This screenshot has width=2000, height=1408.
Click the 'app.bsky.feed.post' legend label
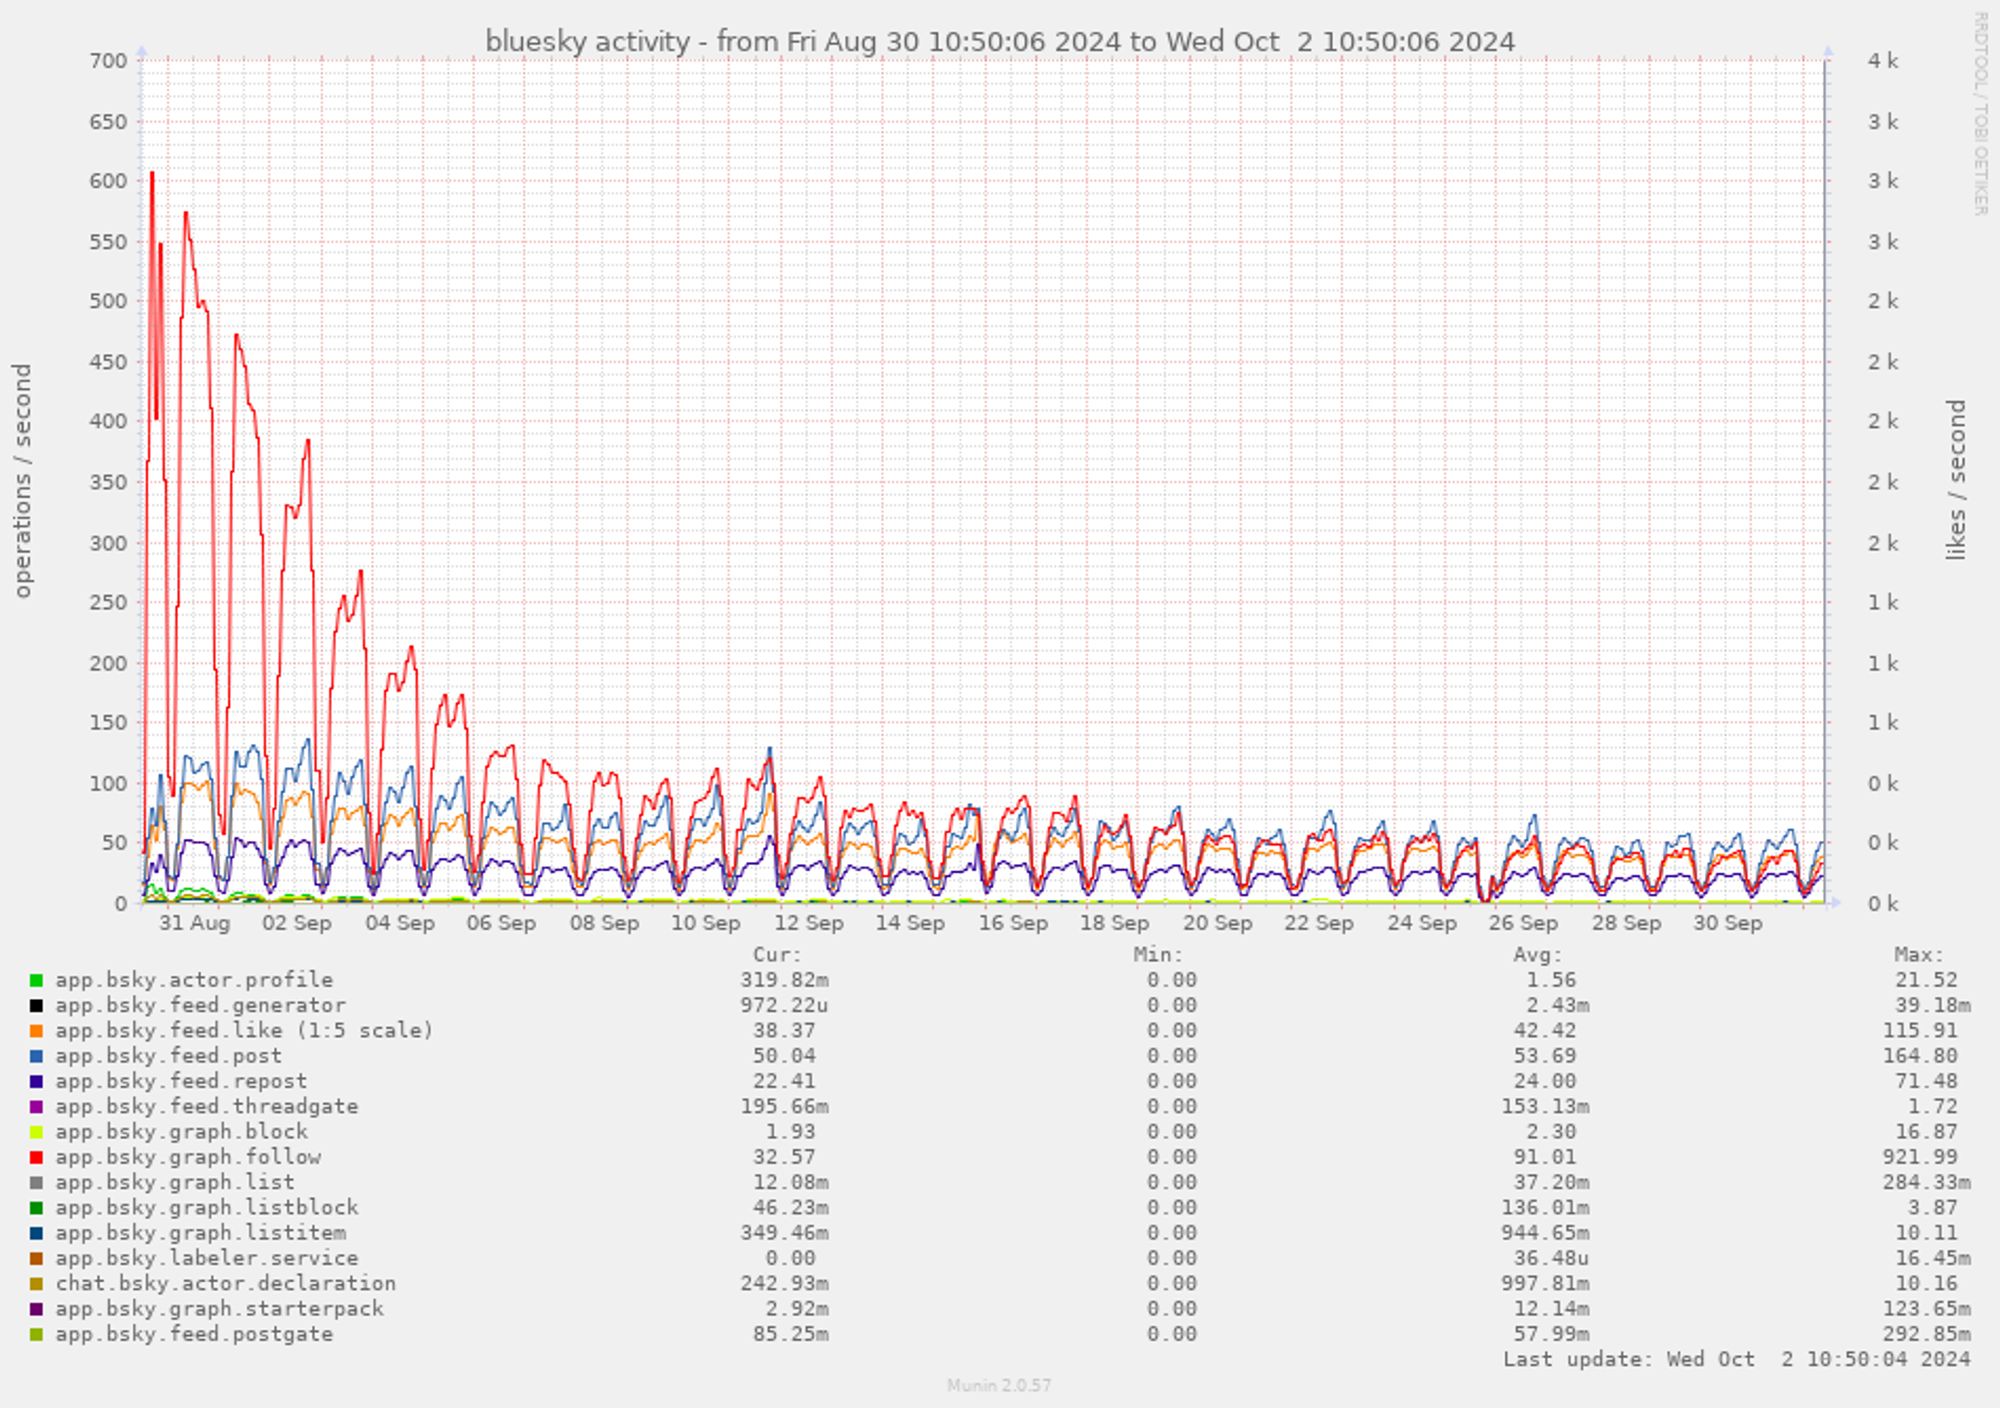(x=168, y=1056)
